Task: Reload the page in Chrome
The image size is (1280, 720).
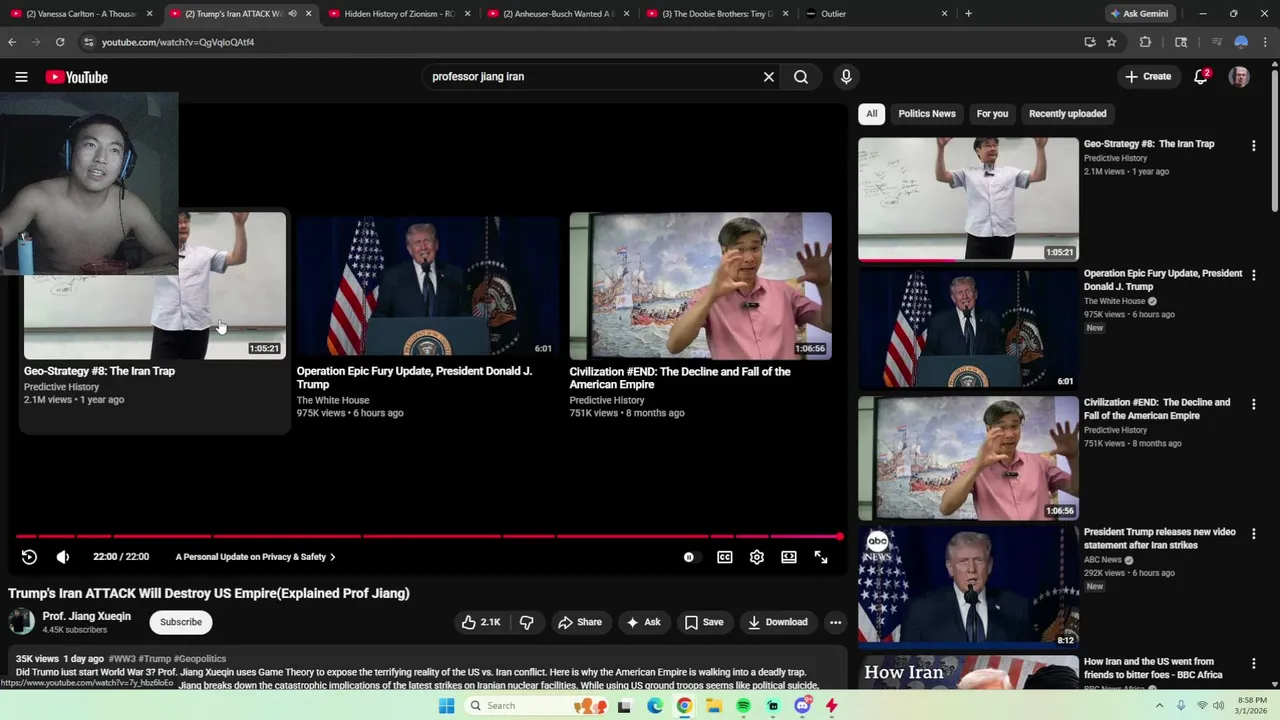Action: (60, 42)
